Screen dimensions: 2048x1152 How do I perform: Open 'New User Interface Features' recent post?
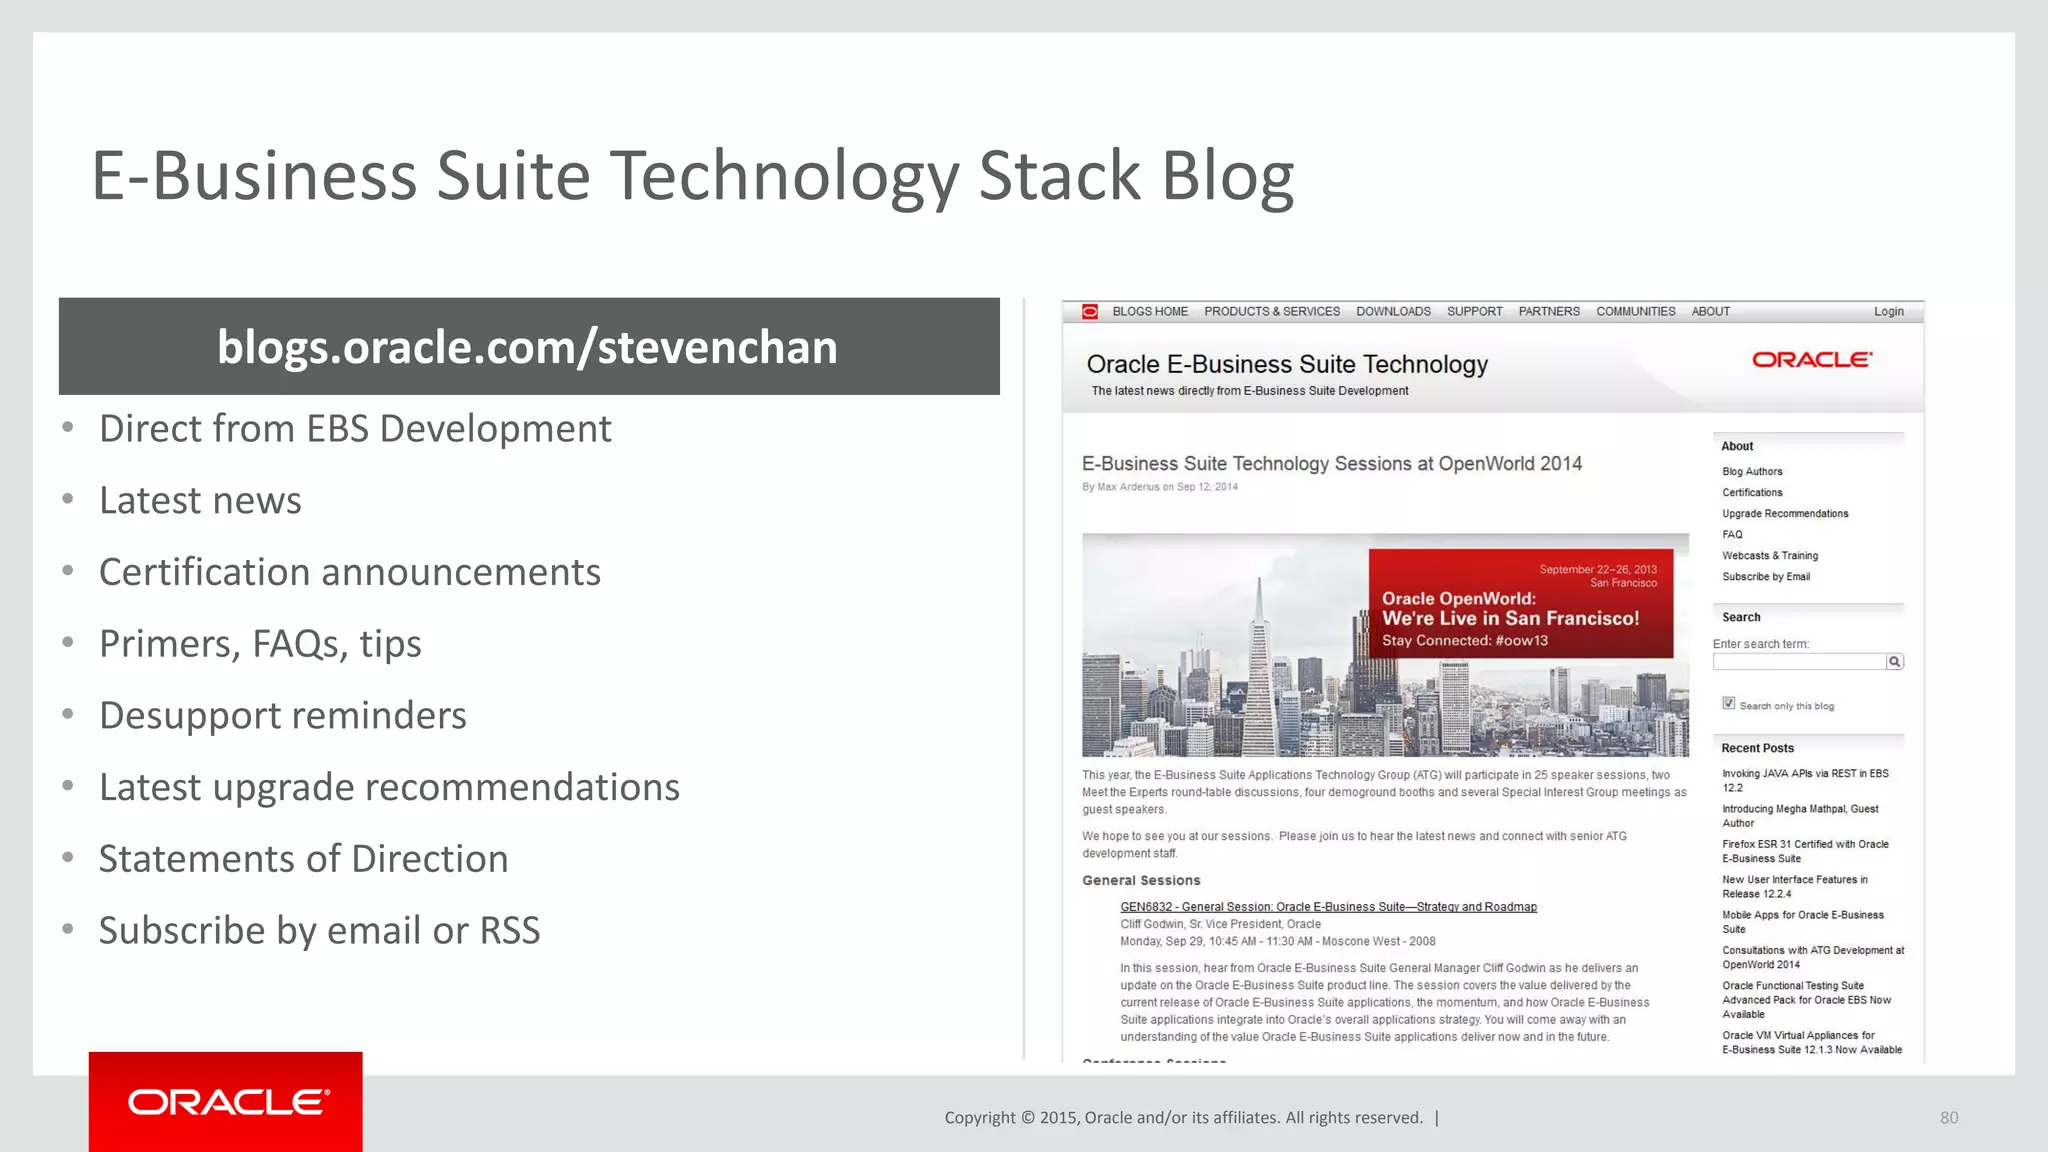pos(1795,887)
